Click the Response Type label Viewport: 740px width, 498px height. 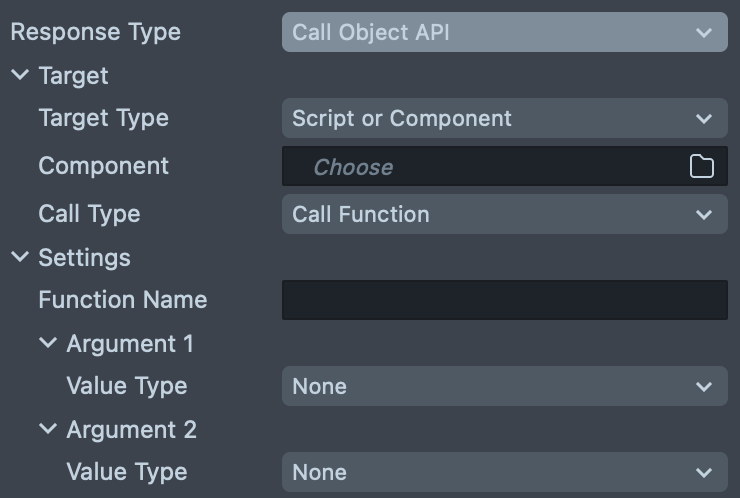click(x=95, y=32)
